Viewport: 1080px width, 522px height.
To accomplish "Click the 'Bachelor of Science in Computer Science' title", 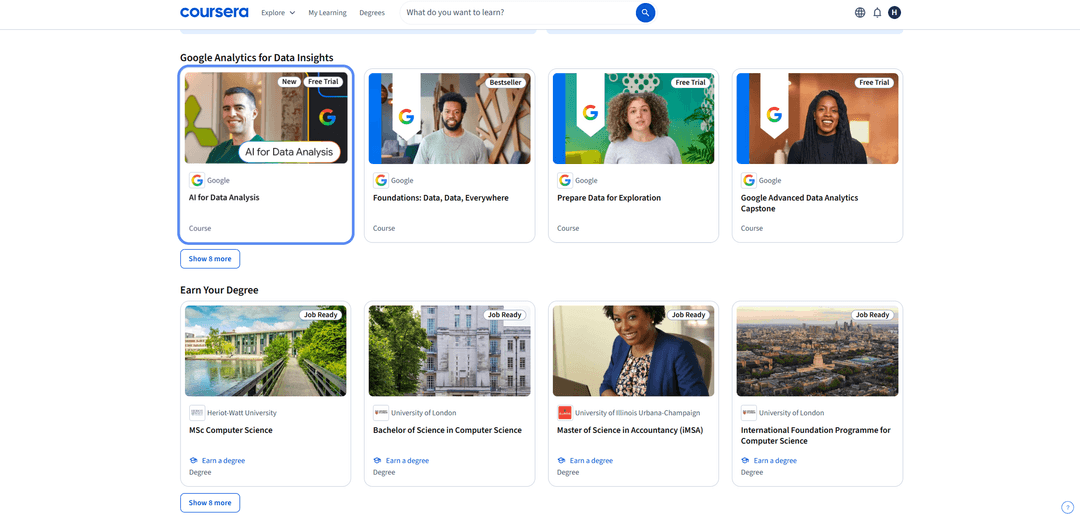I will tap(447, 430).
